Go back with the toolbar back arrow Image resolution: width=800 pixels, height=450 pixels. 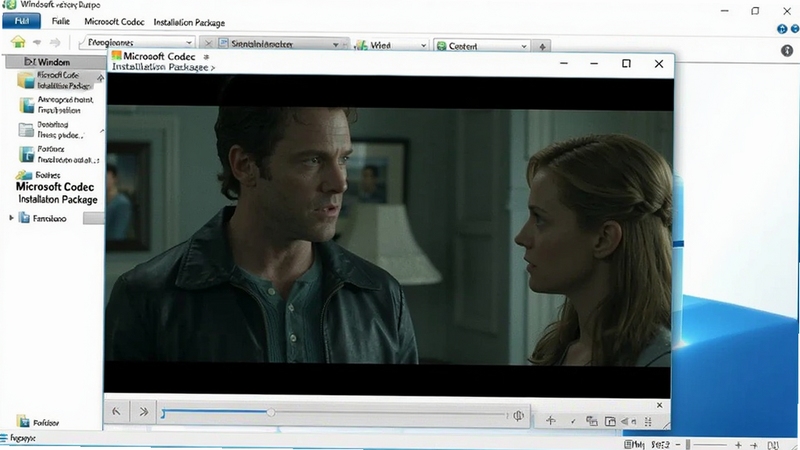37,42
